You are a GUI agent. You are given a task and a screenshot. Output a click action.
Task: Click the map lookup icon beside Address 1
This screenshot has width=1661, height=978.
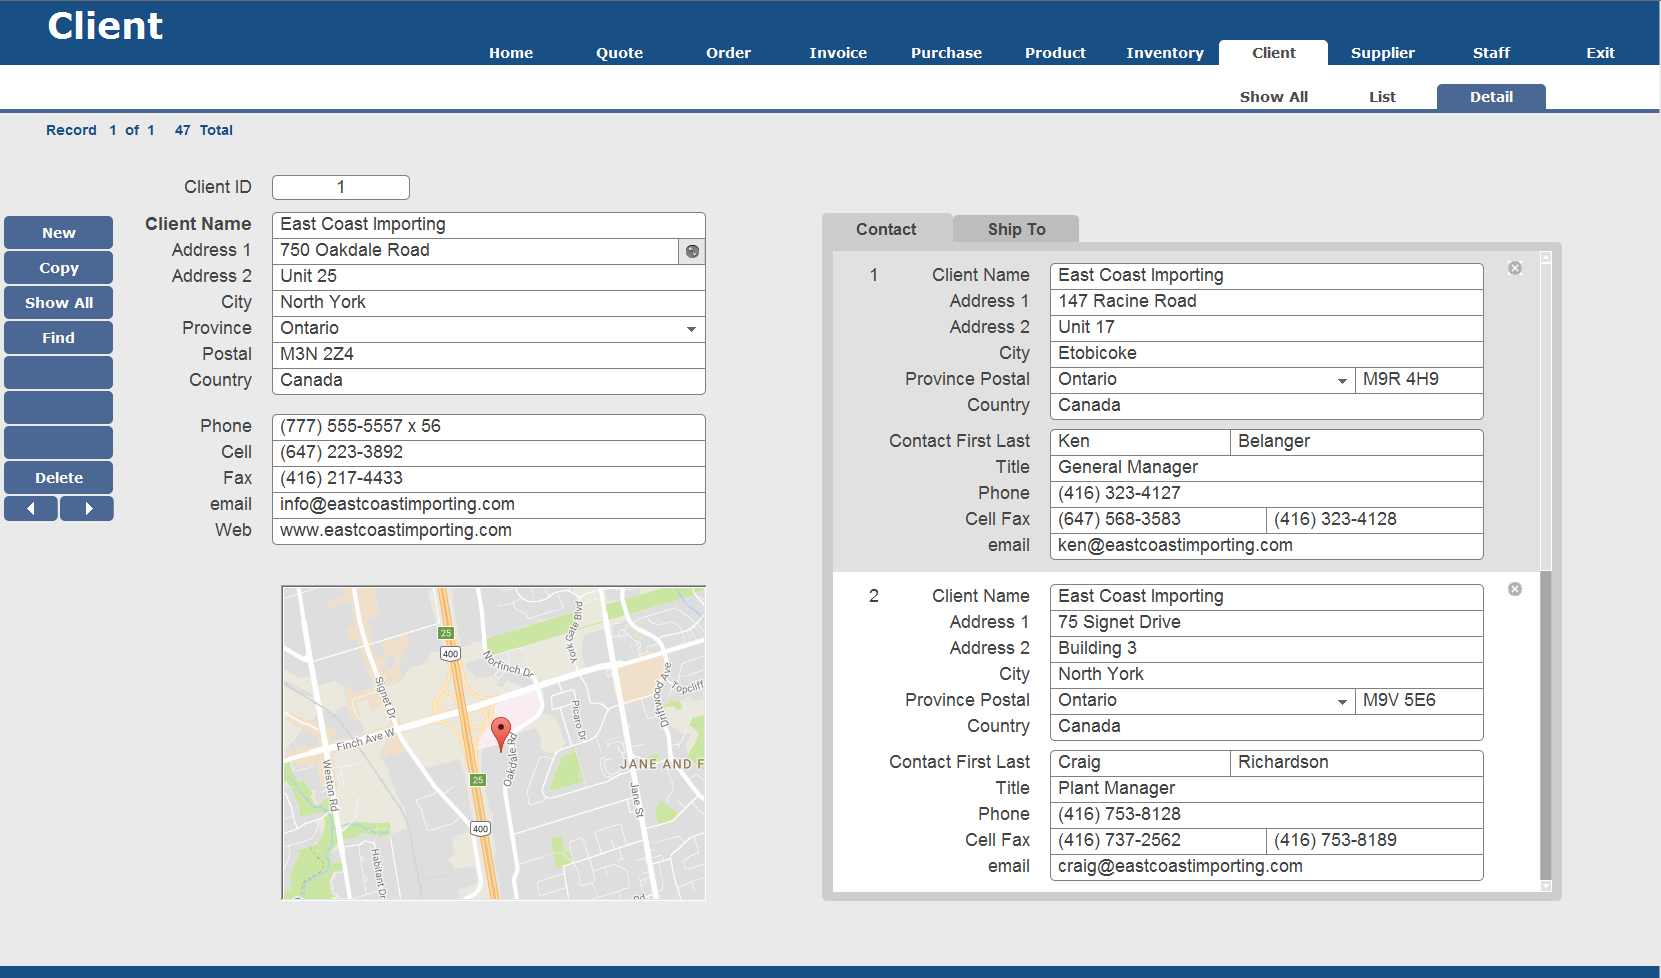pyautogui.click(x=692, y=251)
